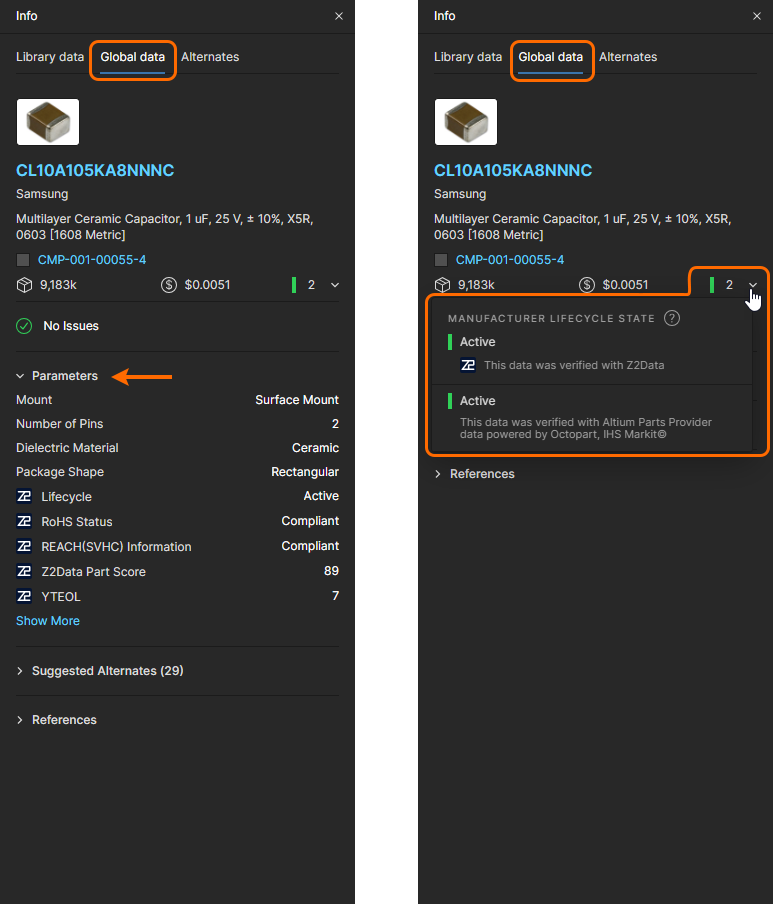Click Rectangular package shape value
Screen dimensions: 773x904
[305, 472]
